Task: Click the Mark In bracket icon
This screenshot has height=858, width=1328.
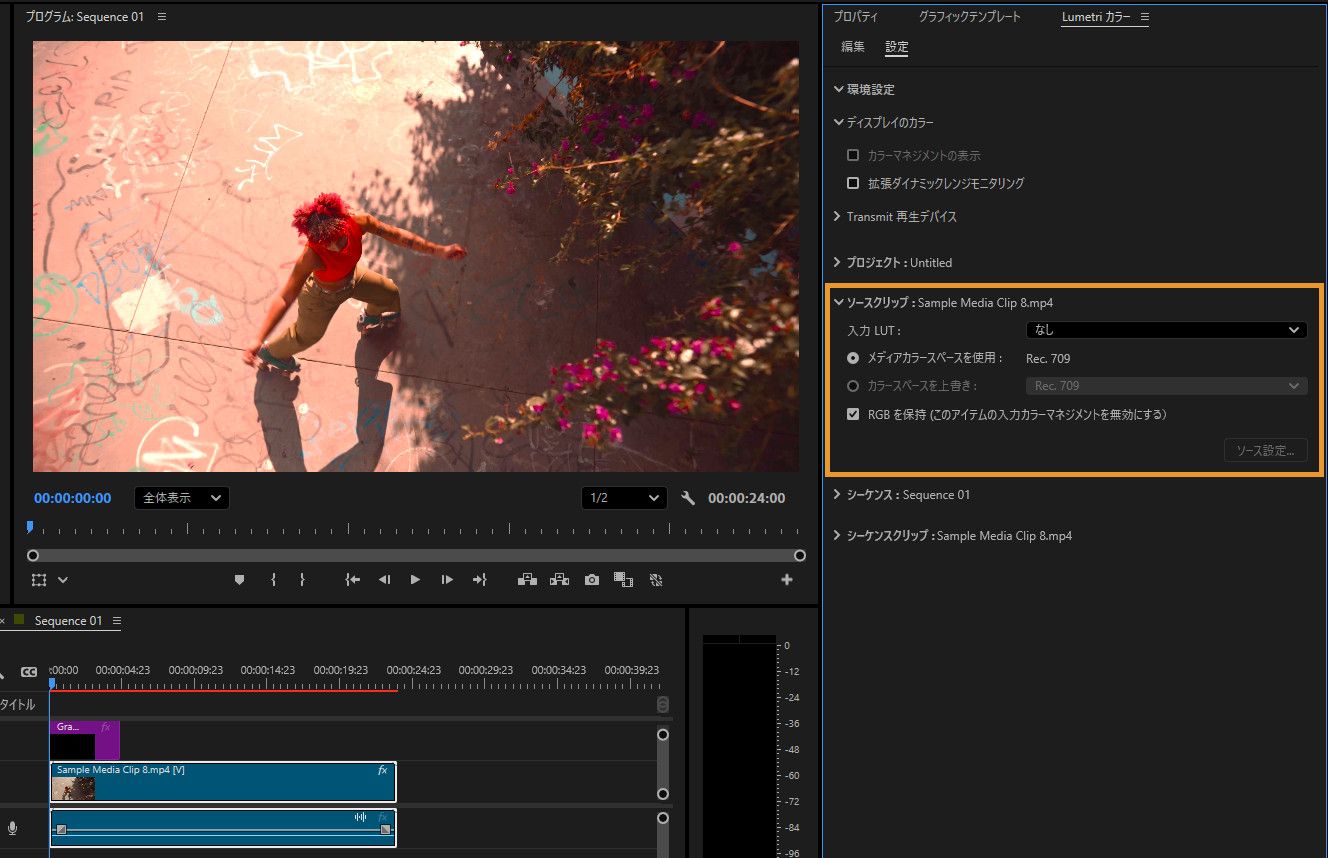Action: (273, 580)
